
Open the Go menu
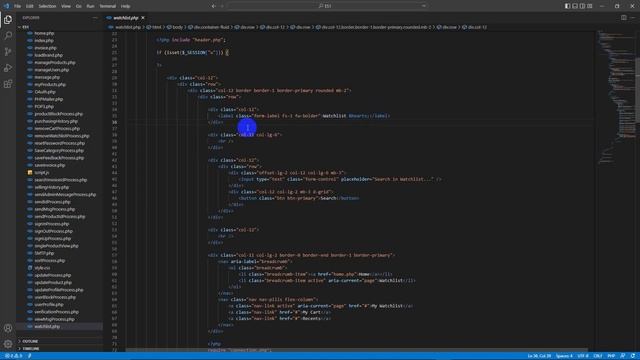78,6
